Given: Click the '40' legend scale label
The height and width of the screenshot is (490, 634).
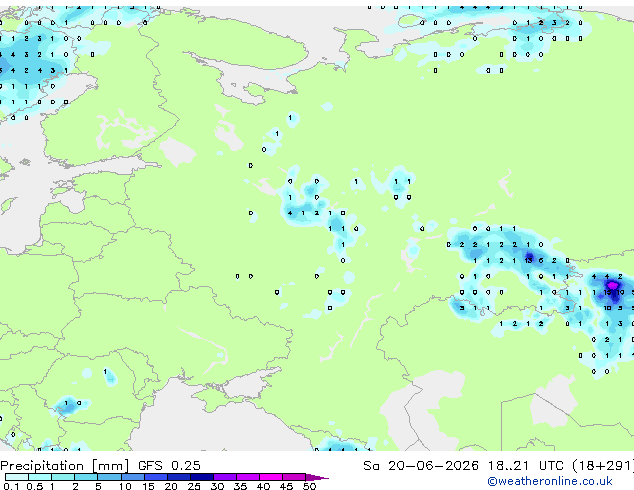Looking at the screenshot, I should pos(263,486).
